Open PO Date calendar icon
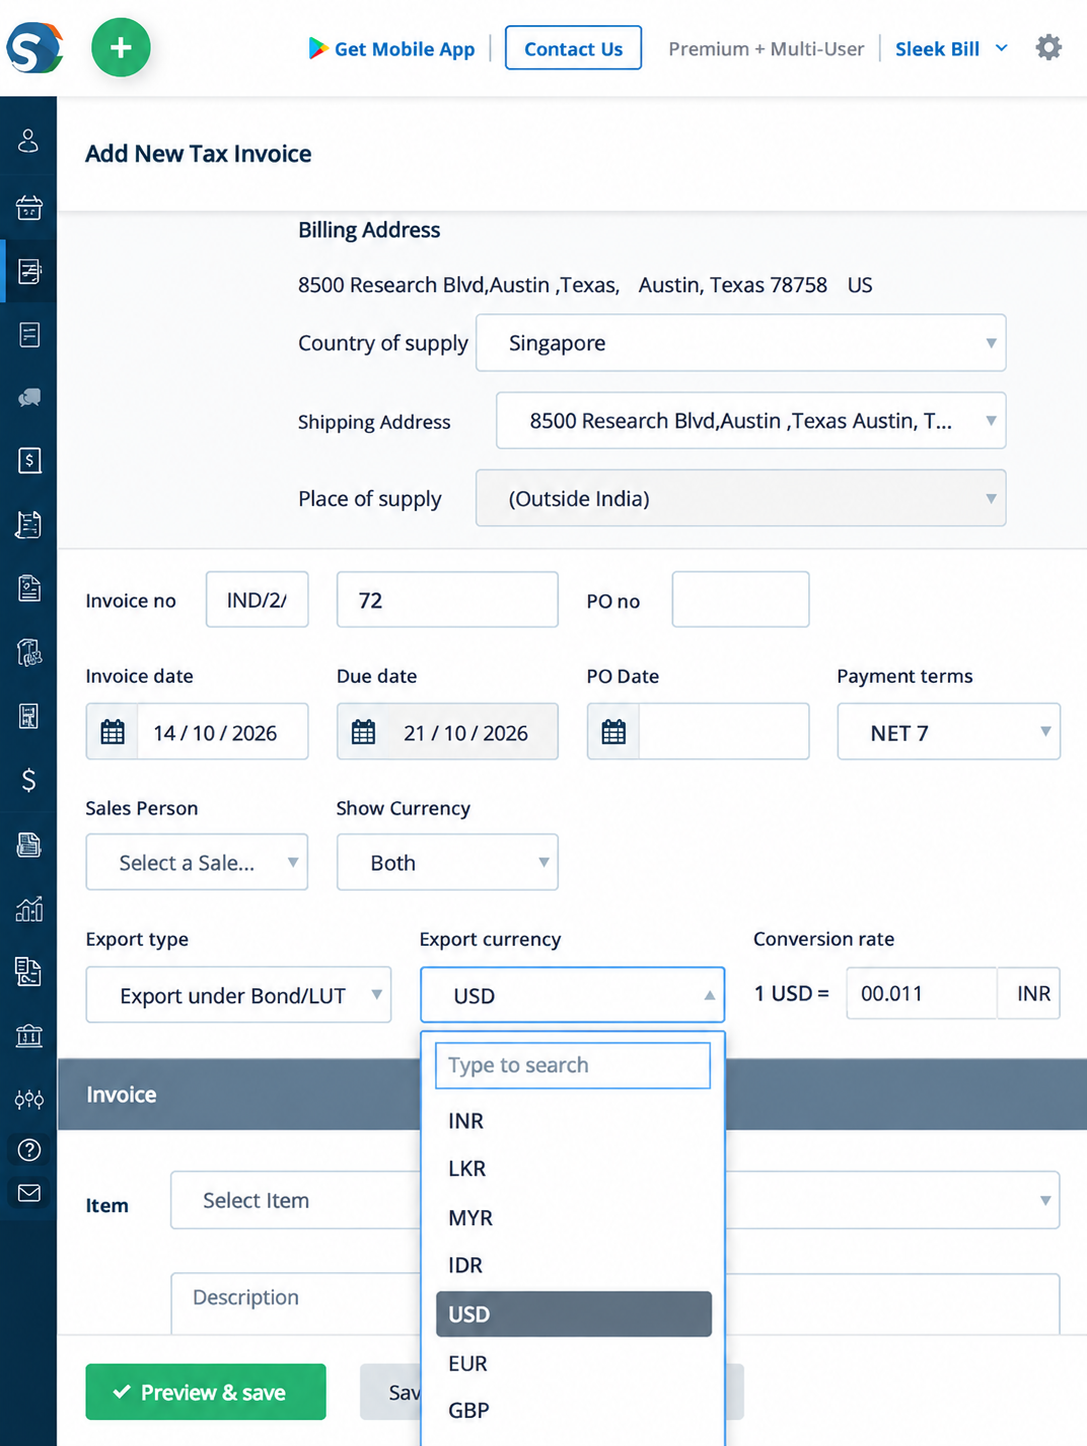Image resolution: width=1087 pixels, height=1446 pixels. pos(613,732)
